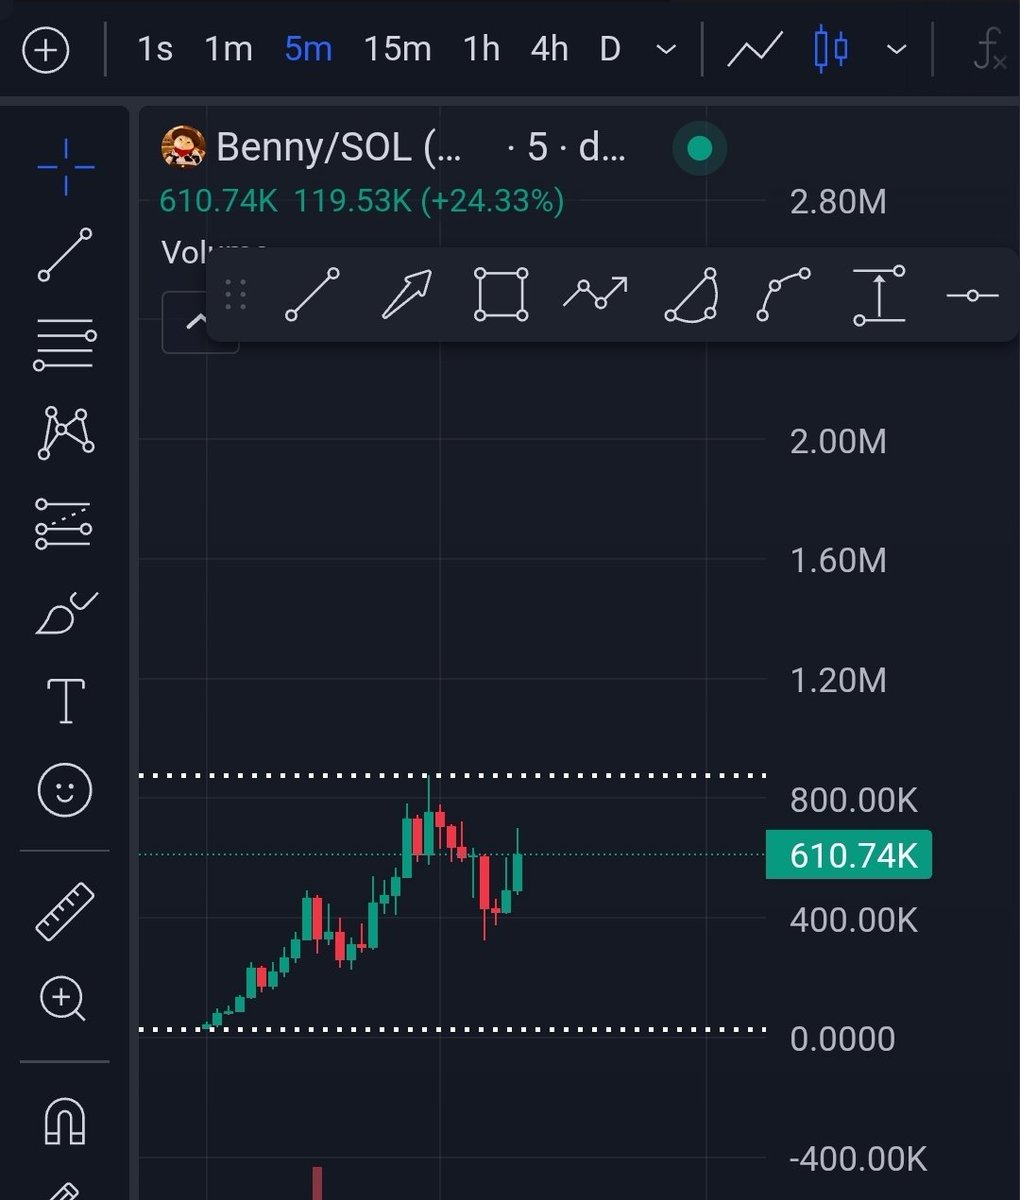Image resolution: width=1020 pixels, height=1200 pixels.
Task: Open chart style dropdown chevron
Action: point(897,50)
